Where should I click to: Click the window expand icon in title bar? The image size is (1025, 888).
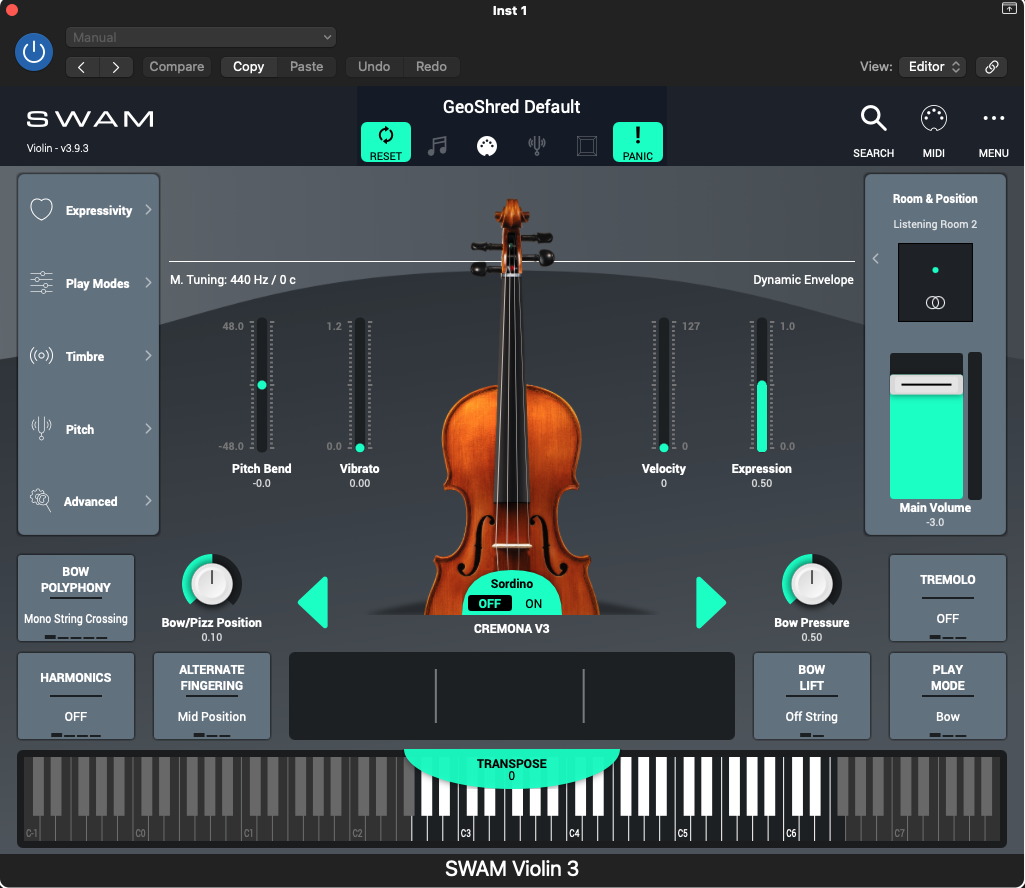point(1009,9)
